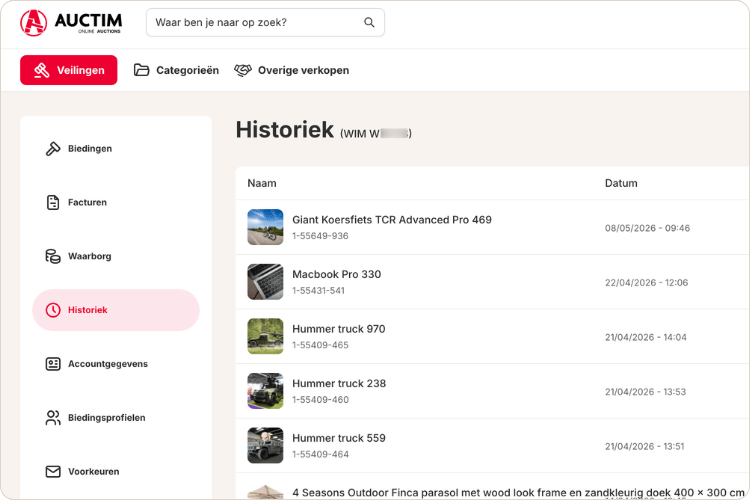
Task: Click the handshake icon beside Overige verkopen
Action: click(243, 70)
